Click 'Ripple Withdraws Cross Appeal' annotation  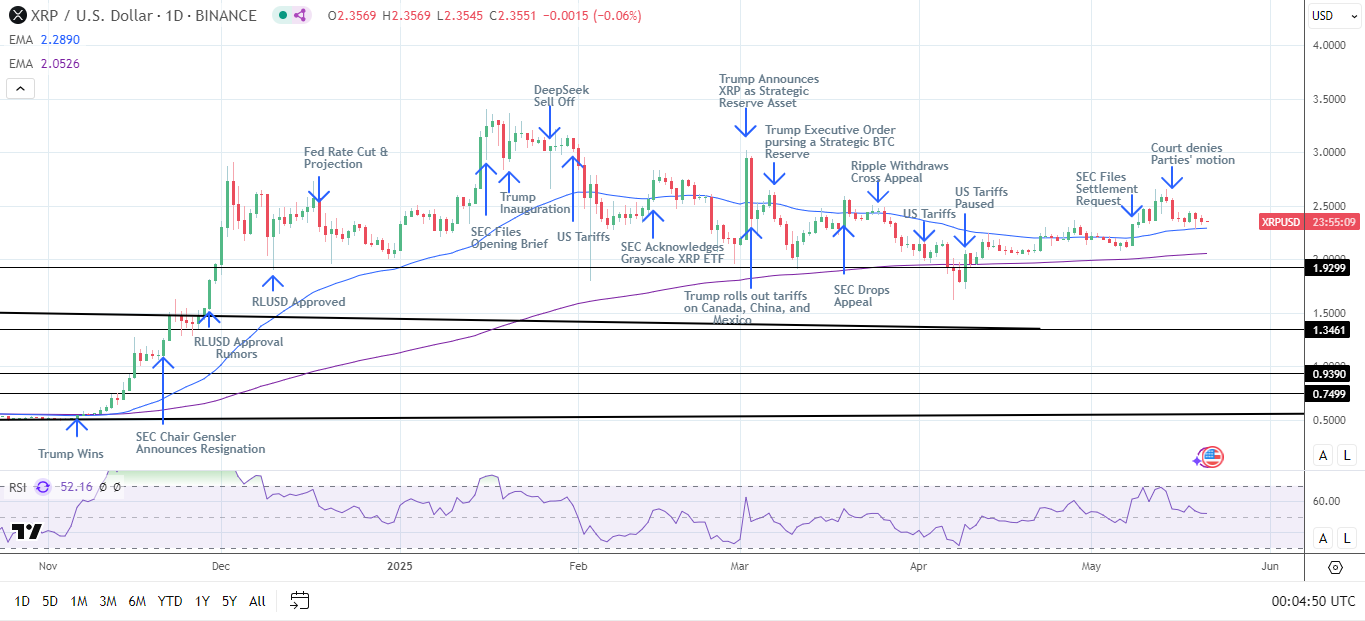(x=900, y=172)
